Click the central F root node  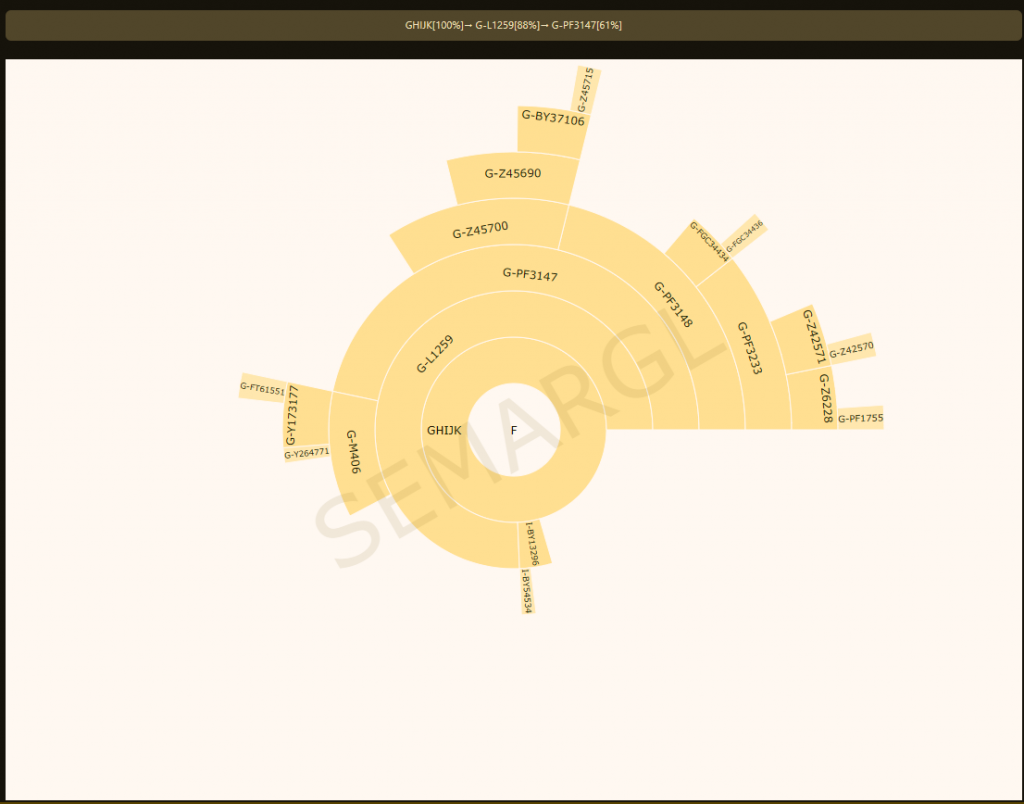pyautogui.click(x=514, y=430)
